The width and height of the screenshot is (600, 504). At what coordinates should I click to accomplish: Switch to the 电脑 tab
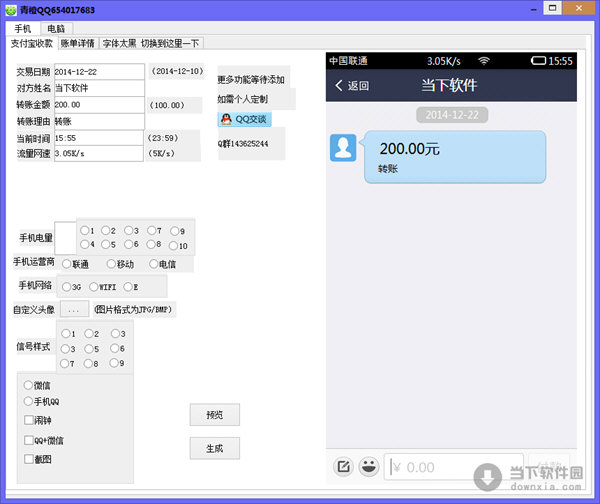56,29
